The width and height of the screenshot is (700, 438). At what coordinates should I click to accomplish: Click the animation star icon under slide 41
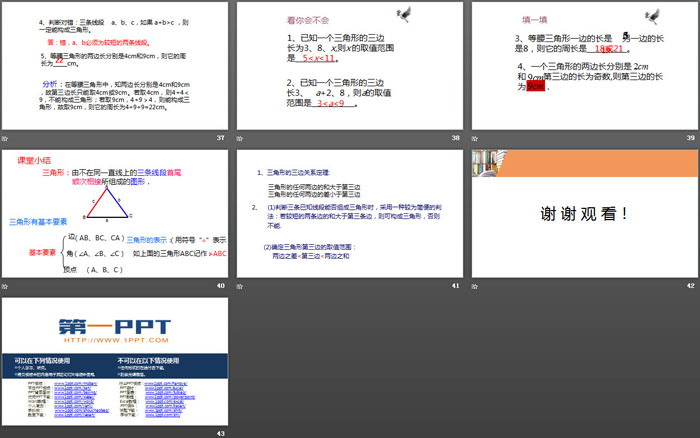coord(241,286)
